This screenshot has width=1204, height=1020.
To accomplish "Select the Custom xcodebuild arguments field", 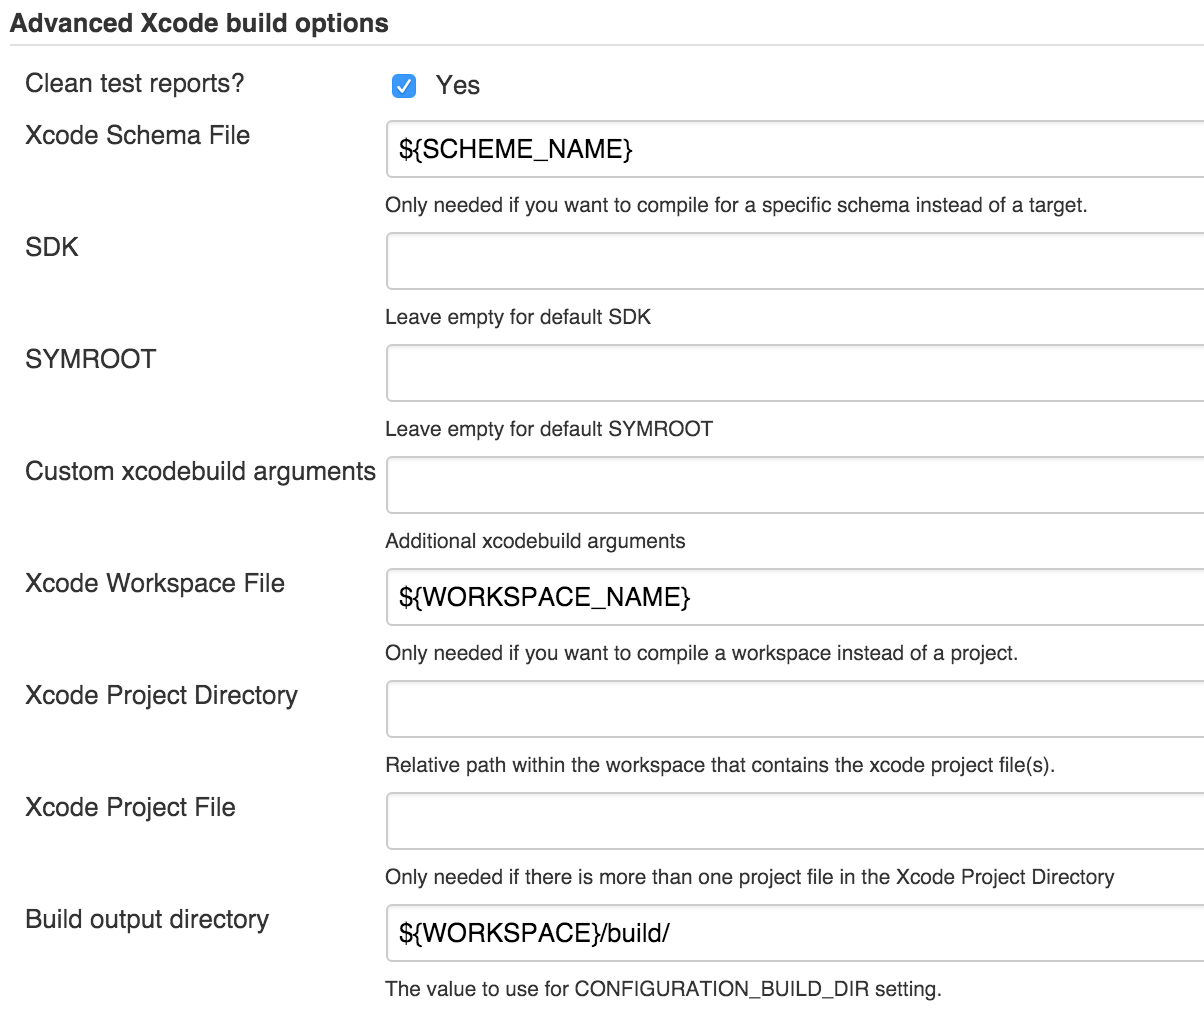I will [795, 486].
